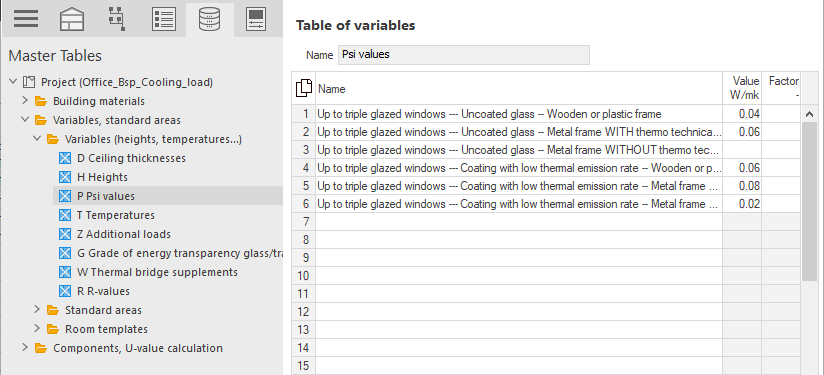Click the copy table icon

pos(304,88)
